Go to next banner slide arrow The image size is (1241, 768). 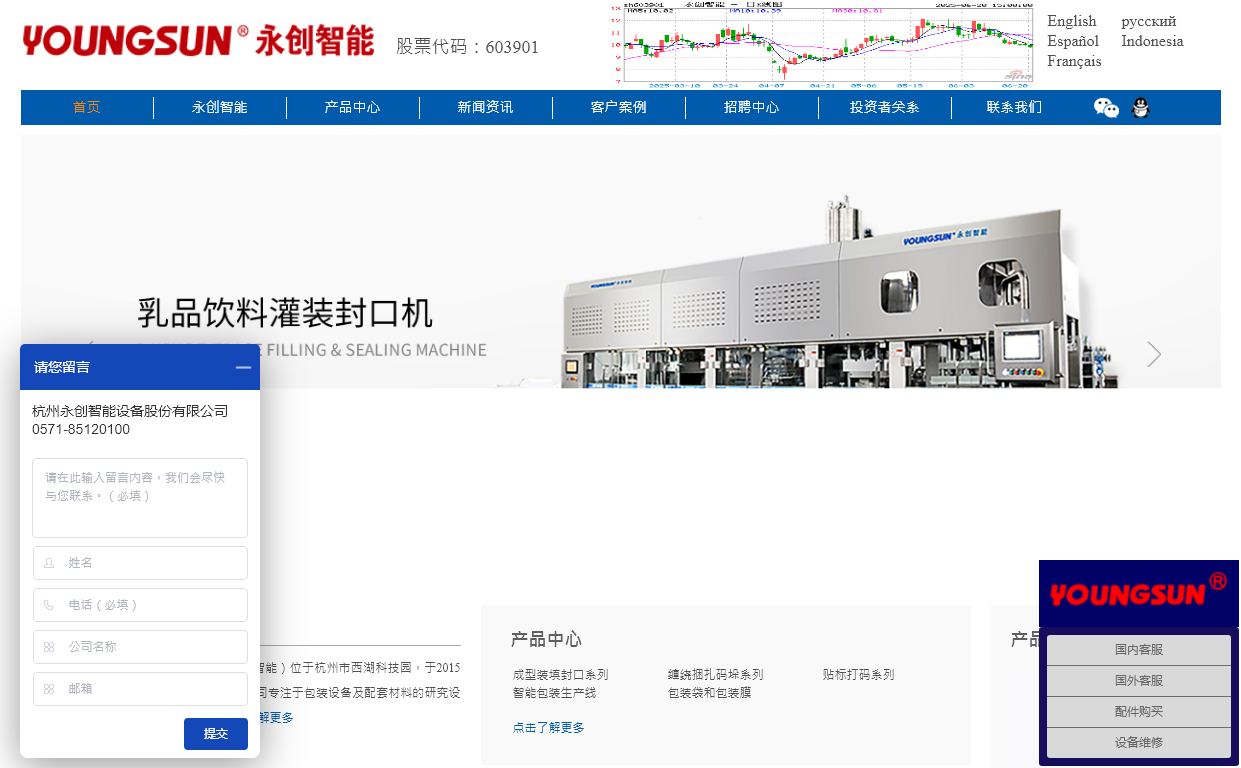[x=1154, y=354]
